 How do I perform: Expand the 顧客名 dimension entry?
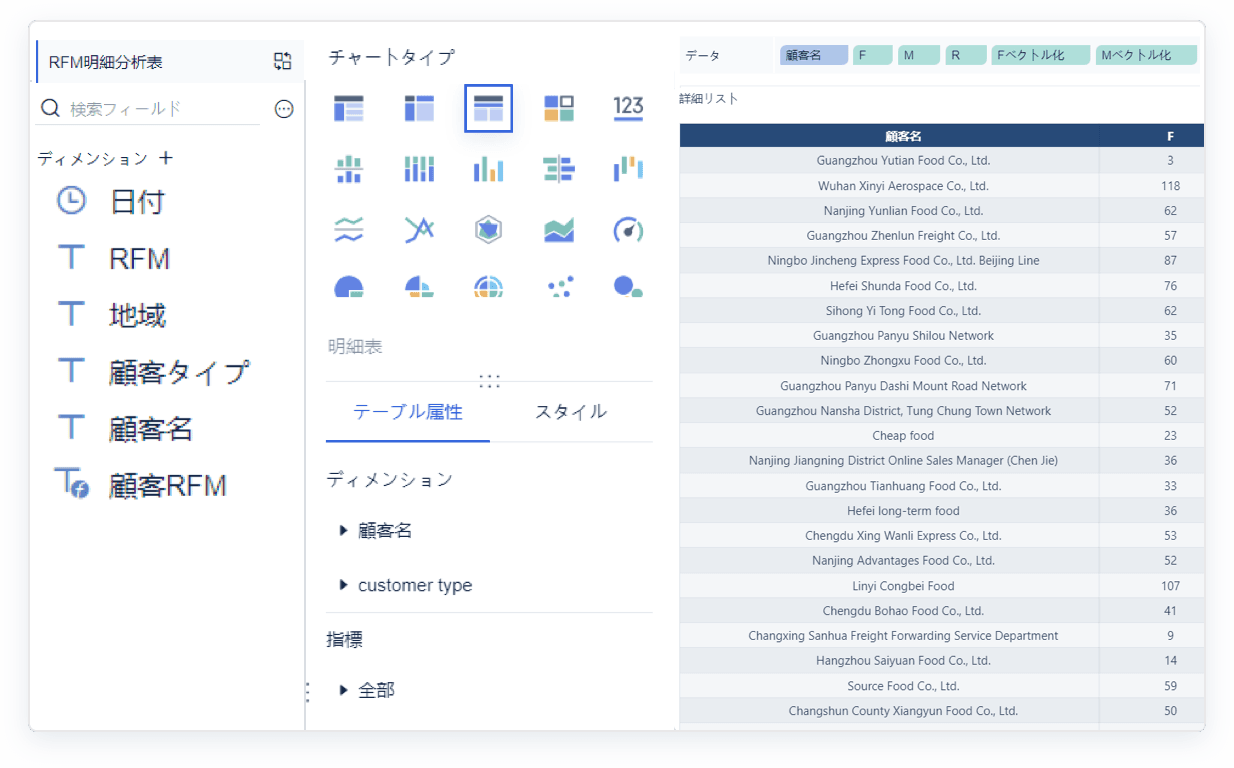click(x=344, y=531)
